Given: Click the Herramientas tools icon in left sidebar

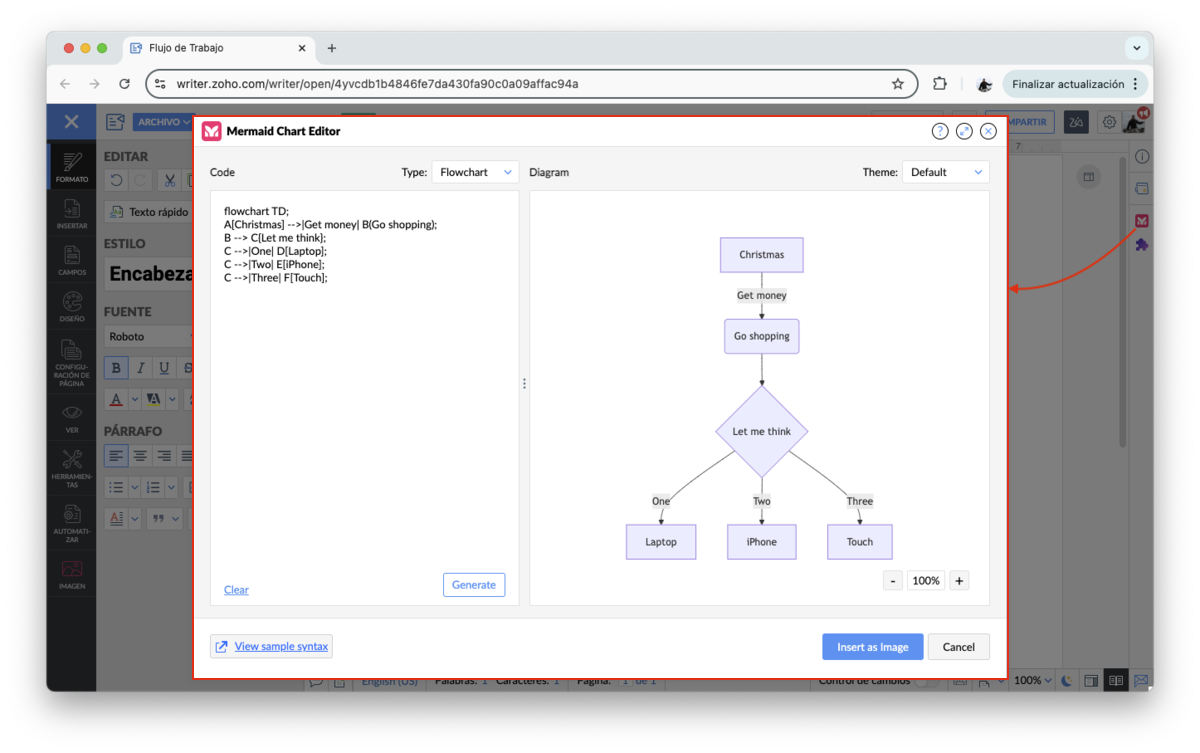Looking at the screenshot, I should [72, 468].
